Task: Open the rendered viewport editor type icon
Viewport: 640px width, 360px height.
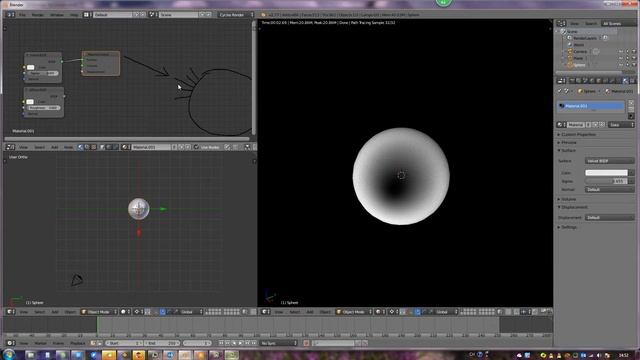Action: (265, 312)
